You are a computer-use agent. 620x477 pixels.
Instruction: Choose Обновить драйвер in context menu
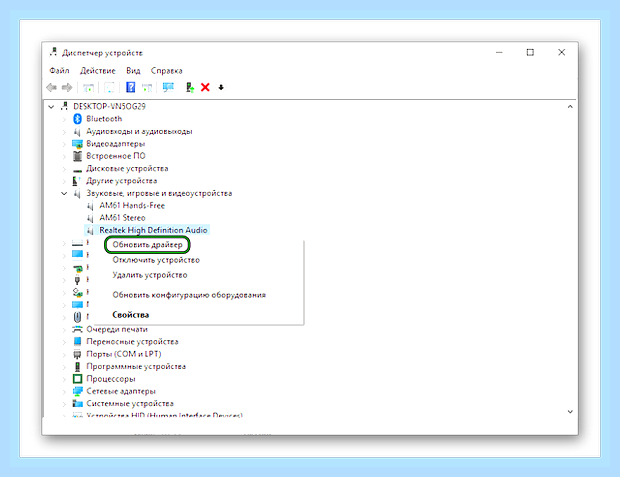pyautogui.click(x=147, y=245)
